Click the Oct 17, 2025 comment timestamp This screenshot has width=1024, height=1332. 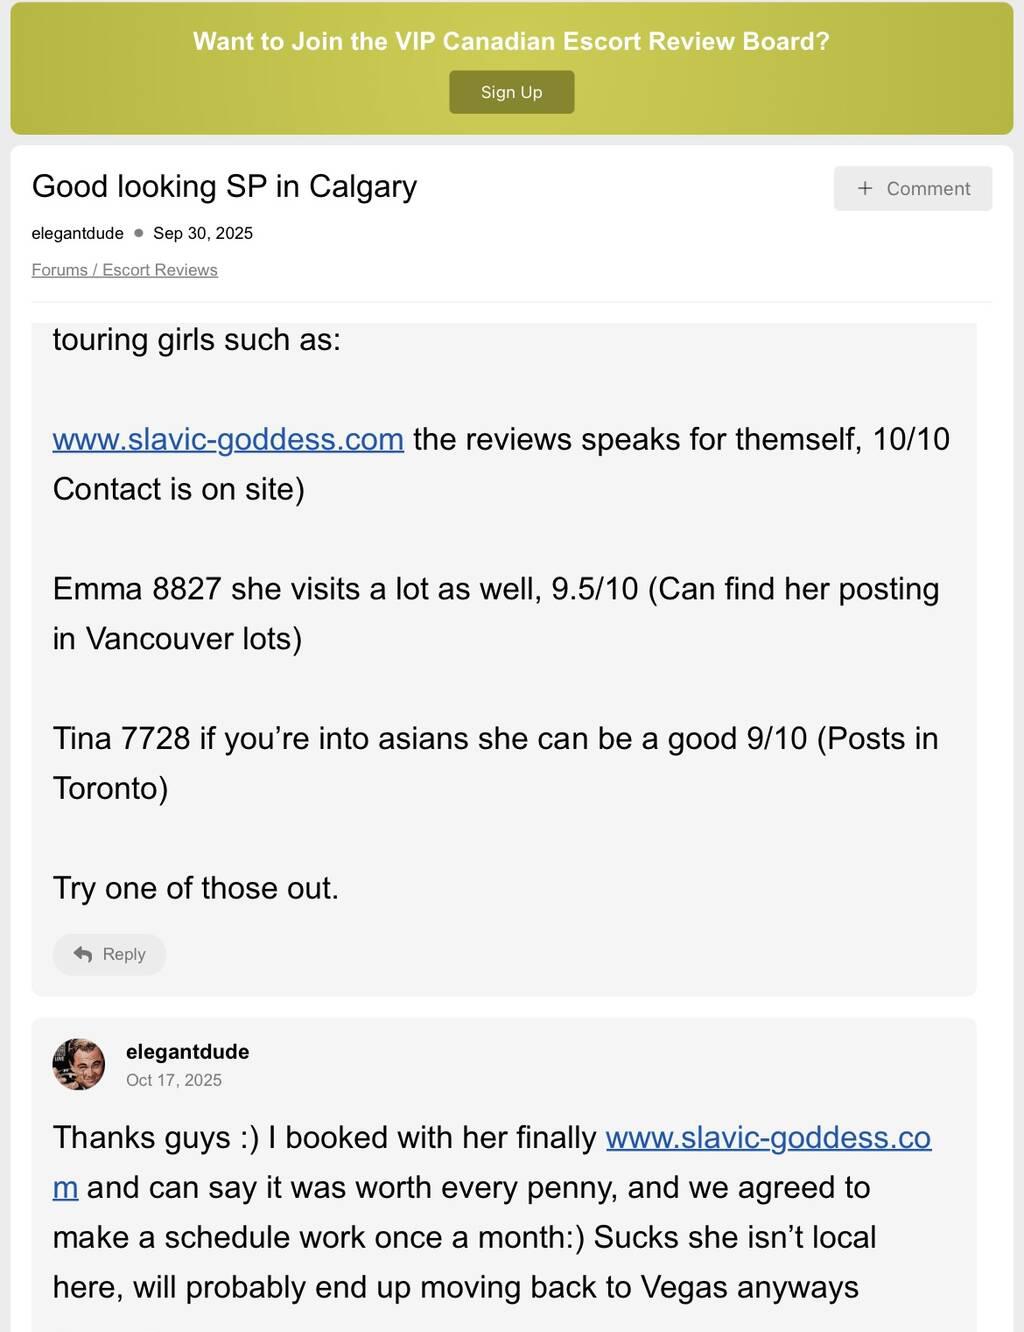(x=174, y=1080)
